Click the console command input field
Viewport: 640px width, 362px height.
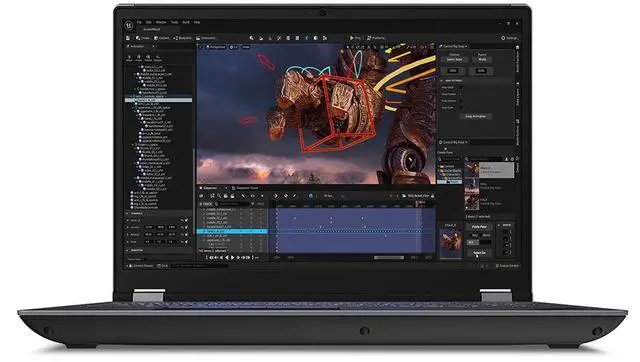click(x=200, y=266)
